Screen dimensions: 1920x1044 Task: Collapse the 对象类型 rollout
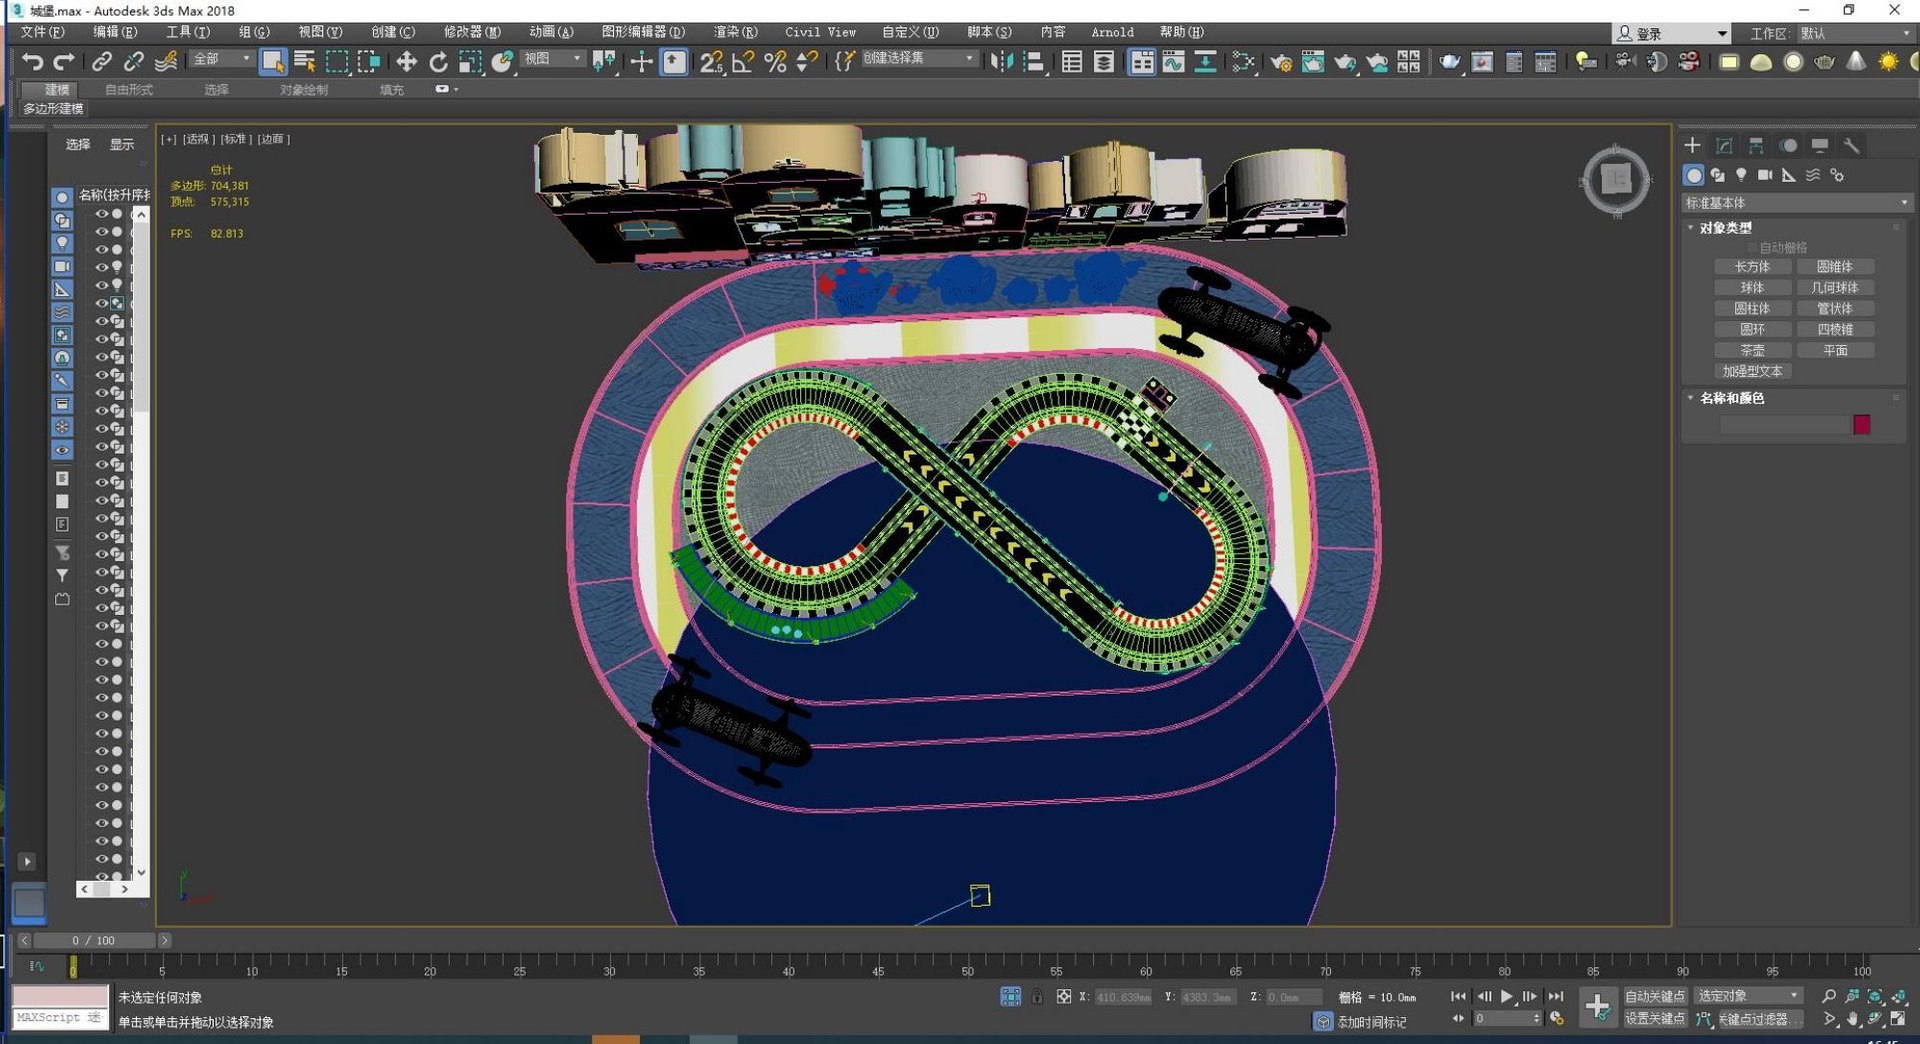tap(1726, 228)
